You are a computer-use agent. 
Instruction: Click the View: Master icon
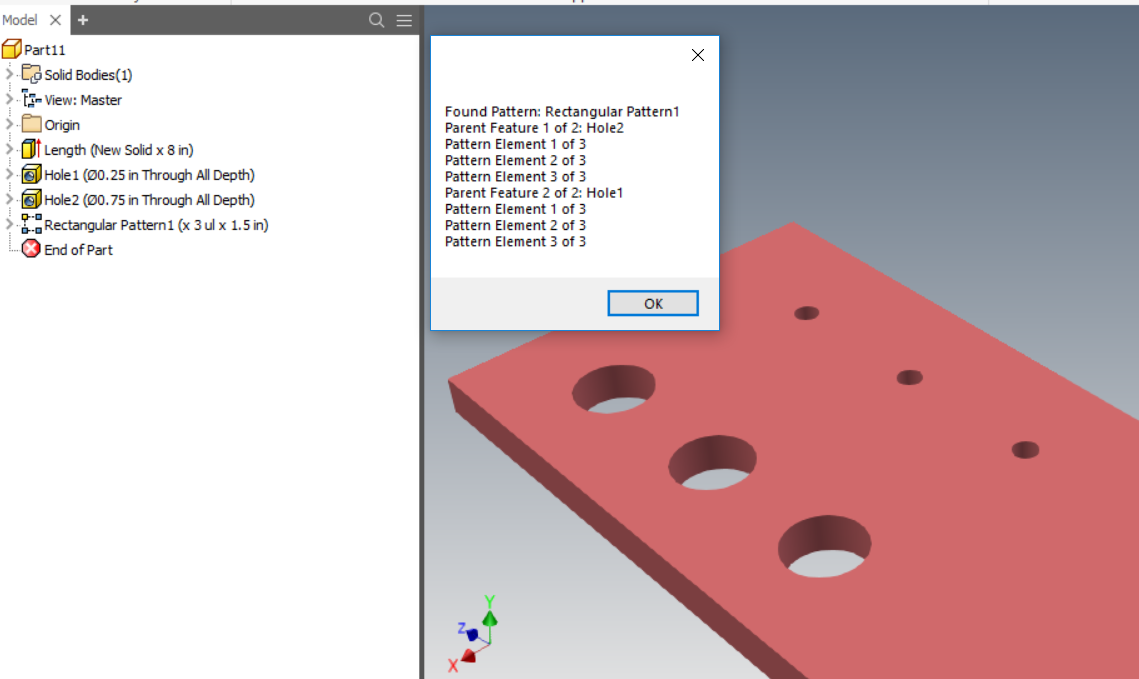click(31, 99)
